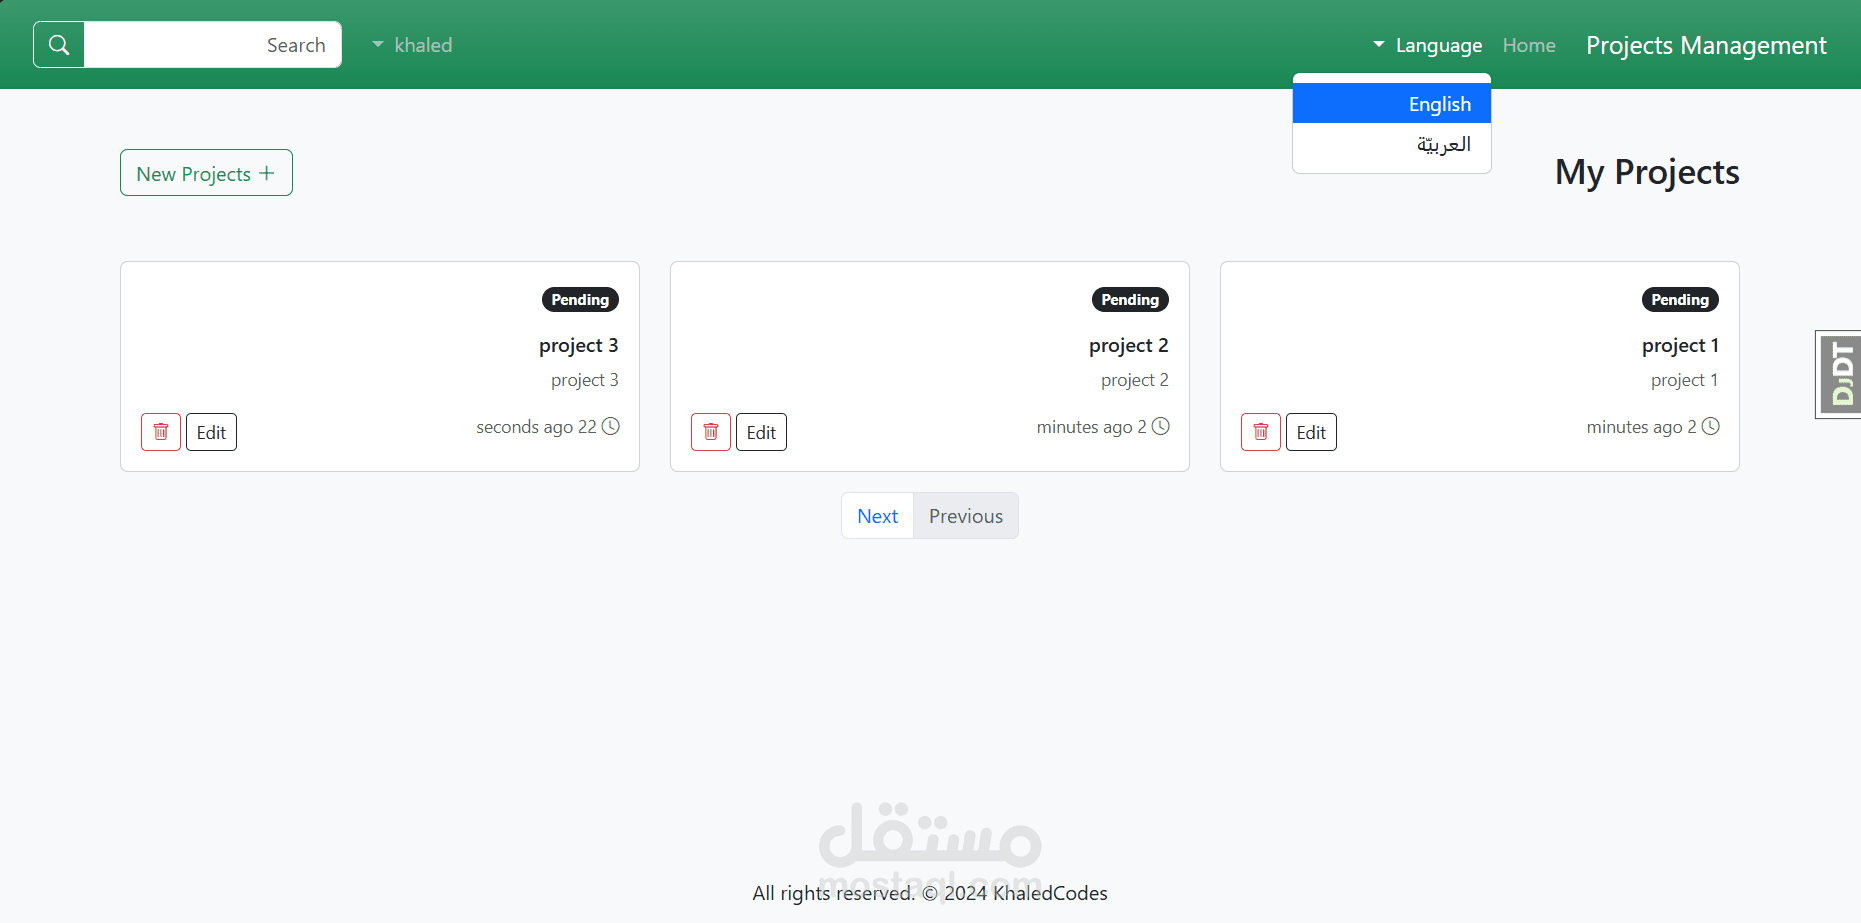
Task: Click the Previous pagination button
Action: (x=966, y=516)
